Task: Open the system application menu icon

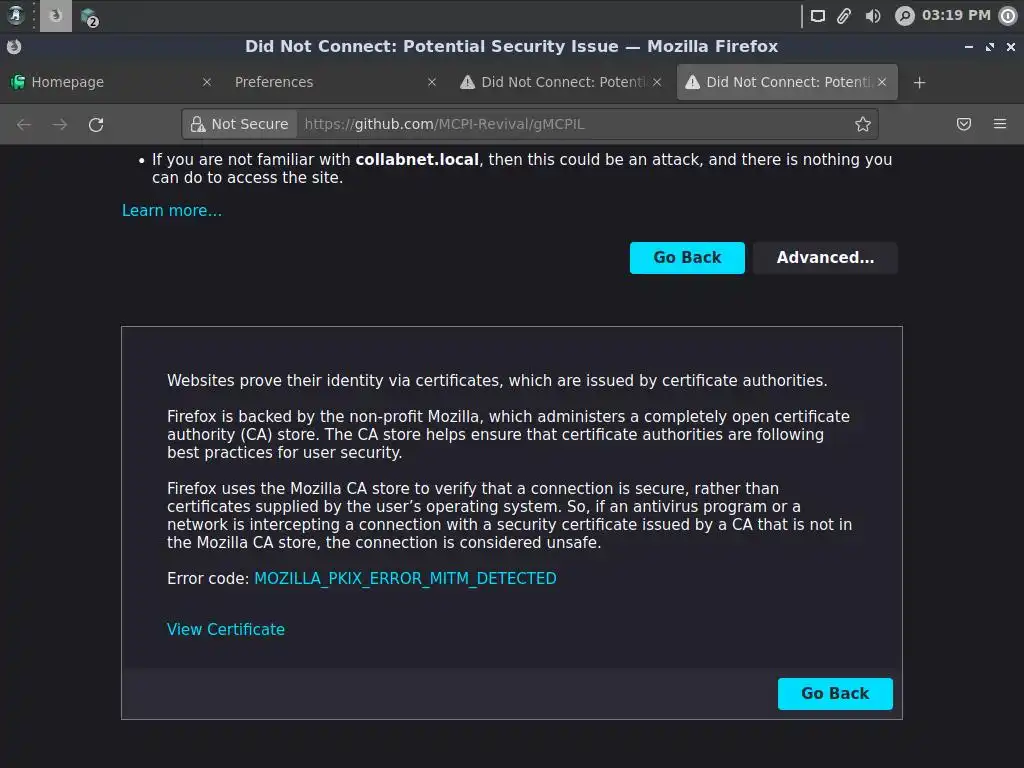Action: (15, 15)
